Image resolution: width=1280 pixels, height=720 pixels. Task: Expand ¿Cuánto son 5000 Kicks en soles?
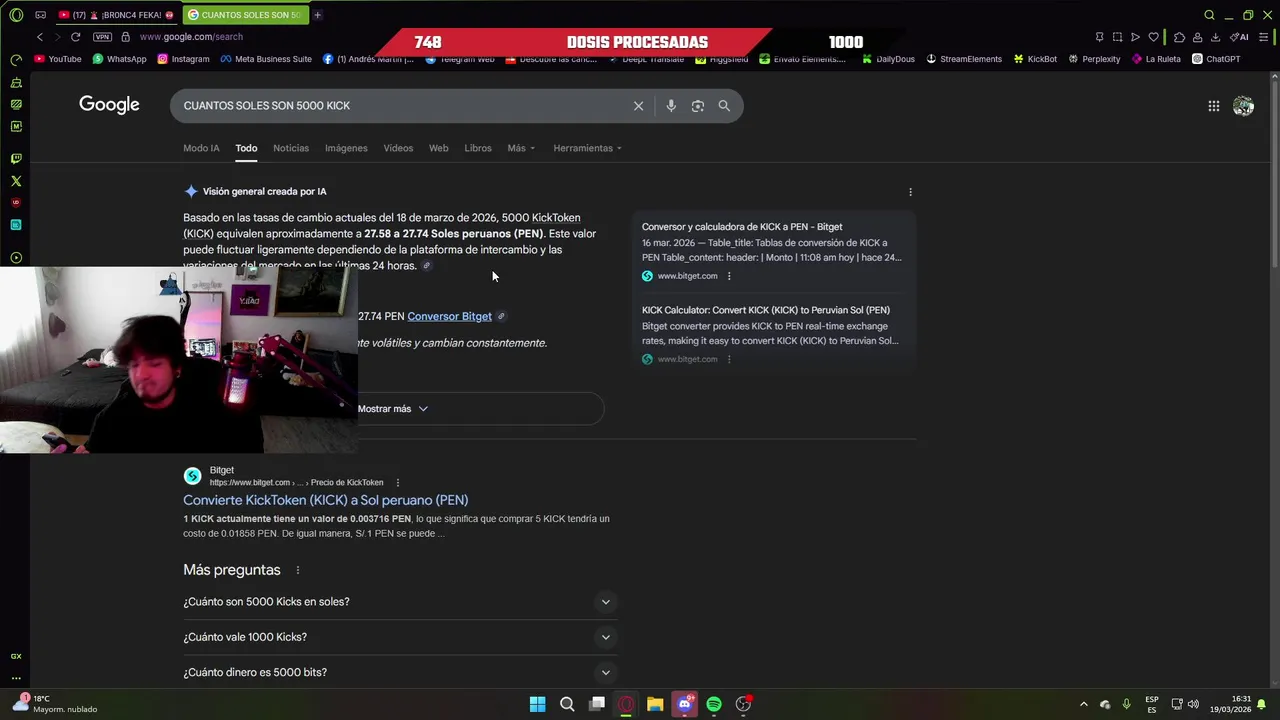pos(398,602)
